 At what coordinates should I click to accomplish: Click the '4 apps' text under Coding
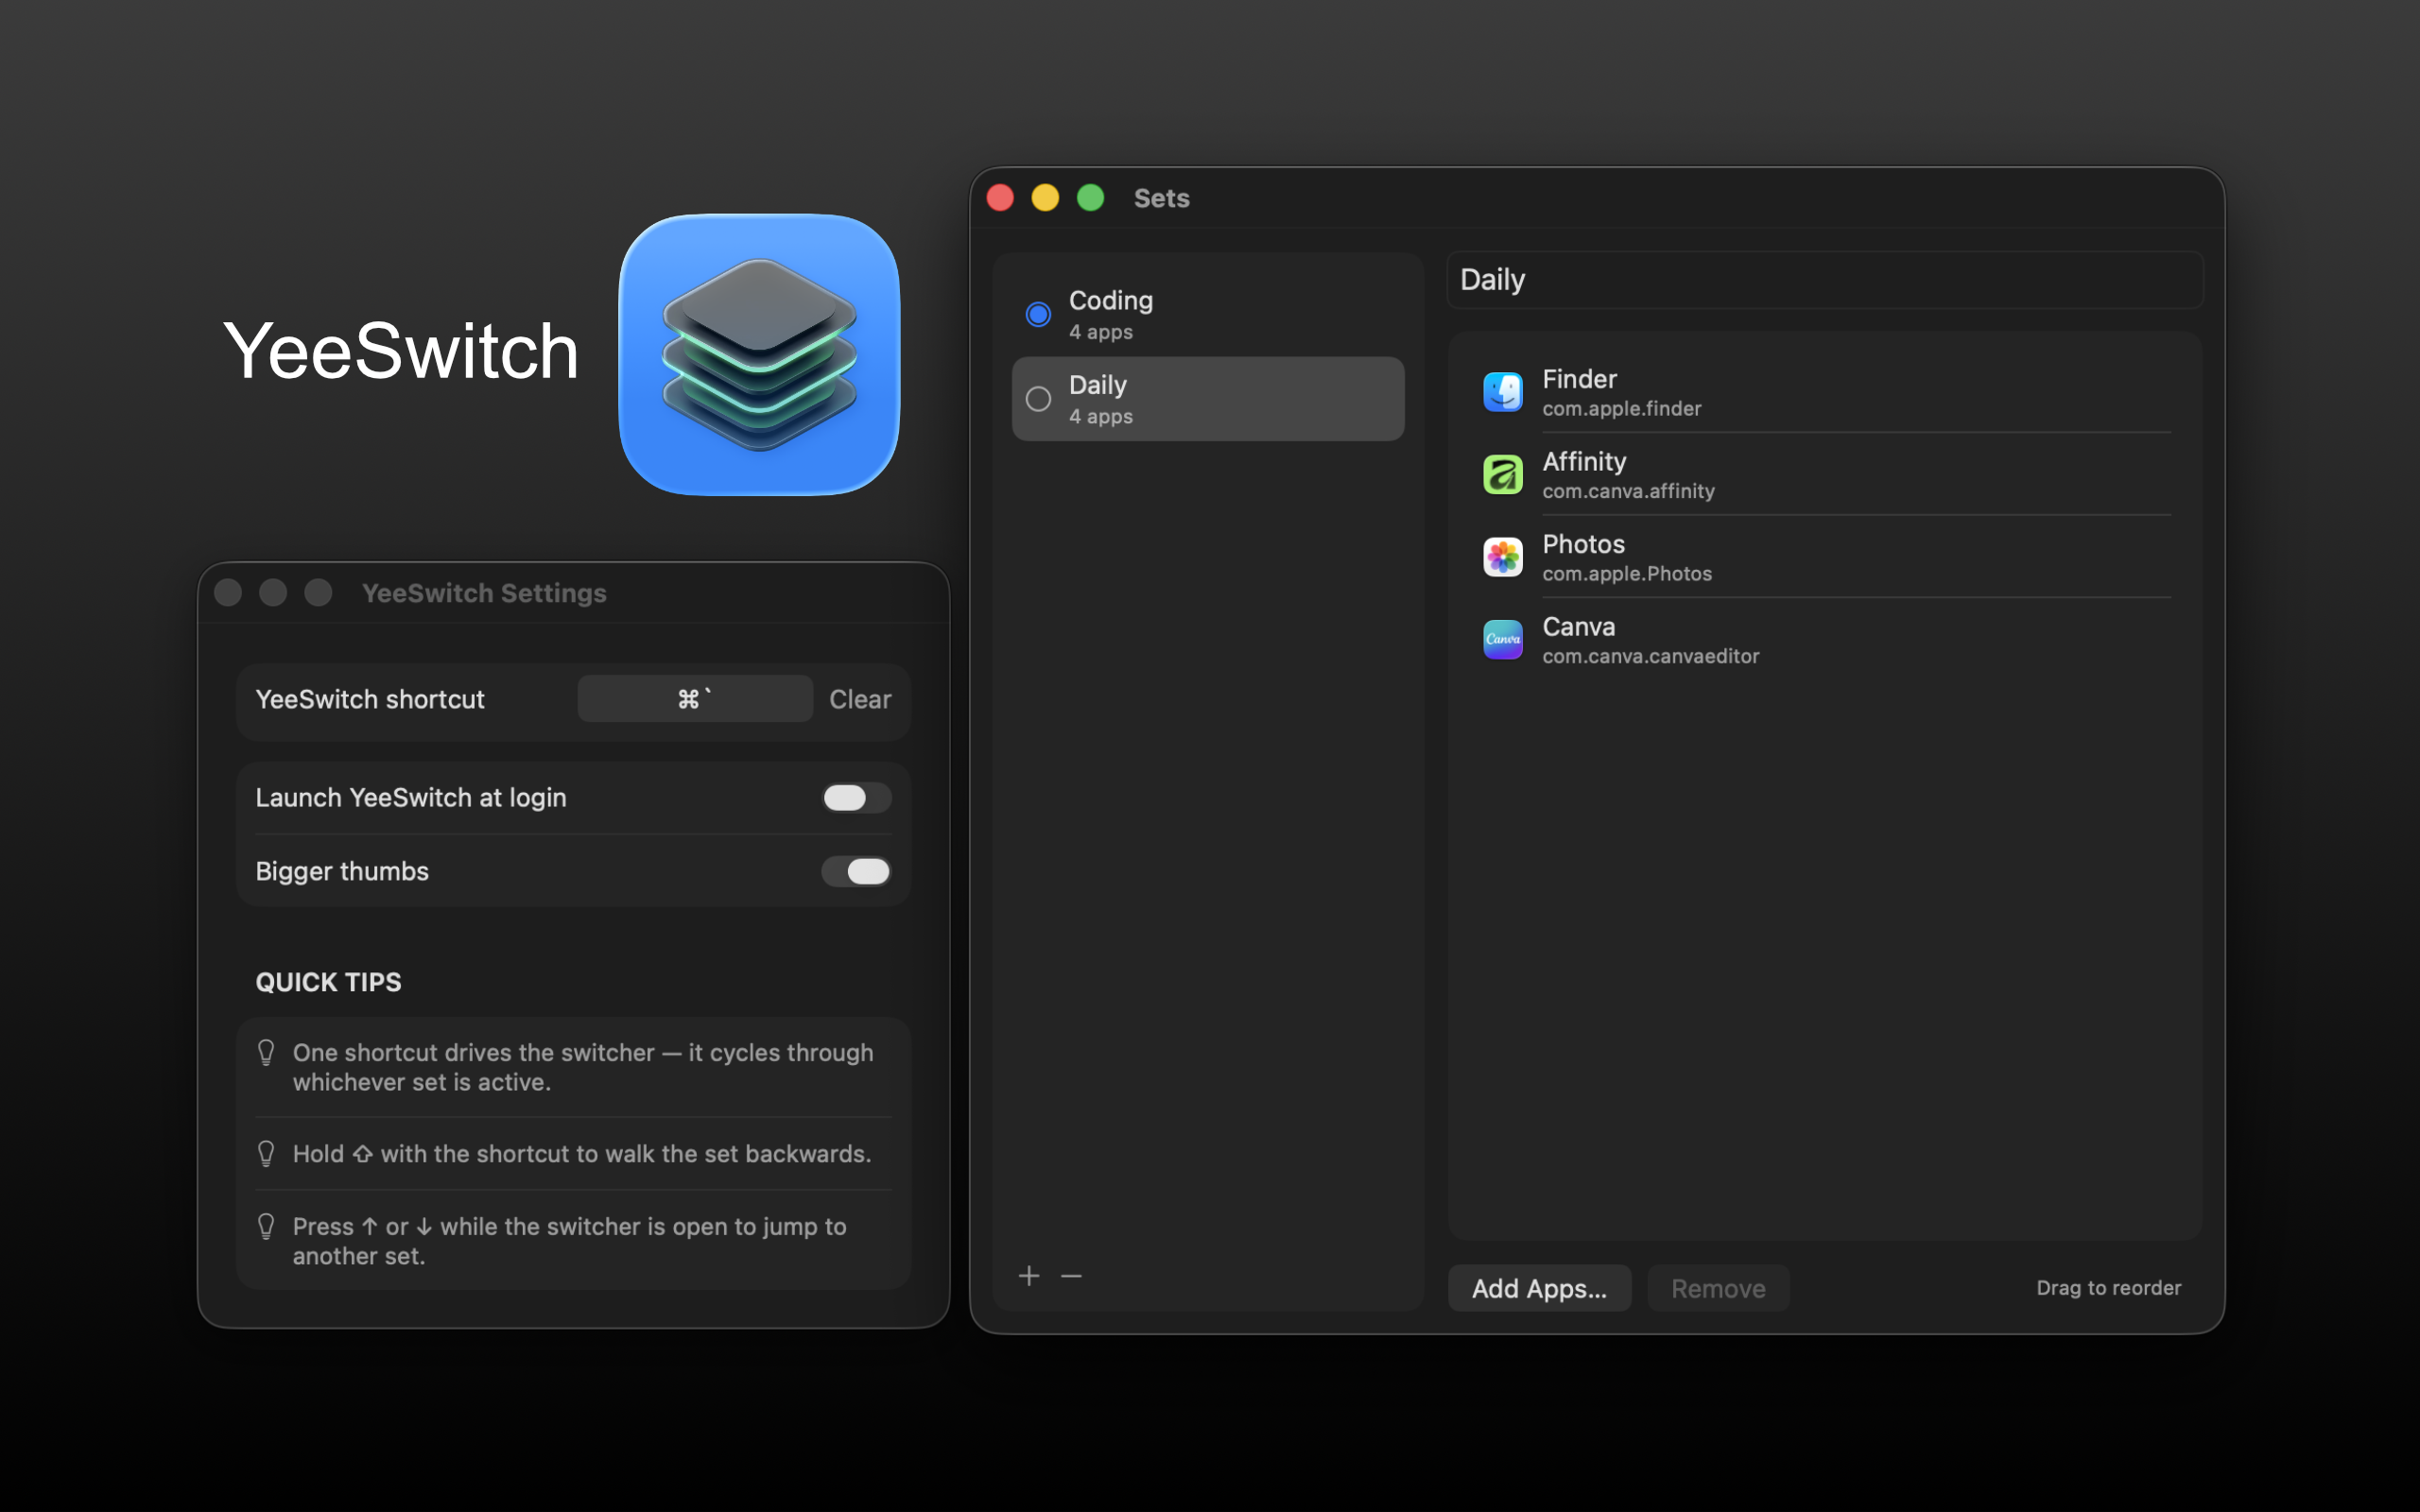(1100, 332)
